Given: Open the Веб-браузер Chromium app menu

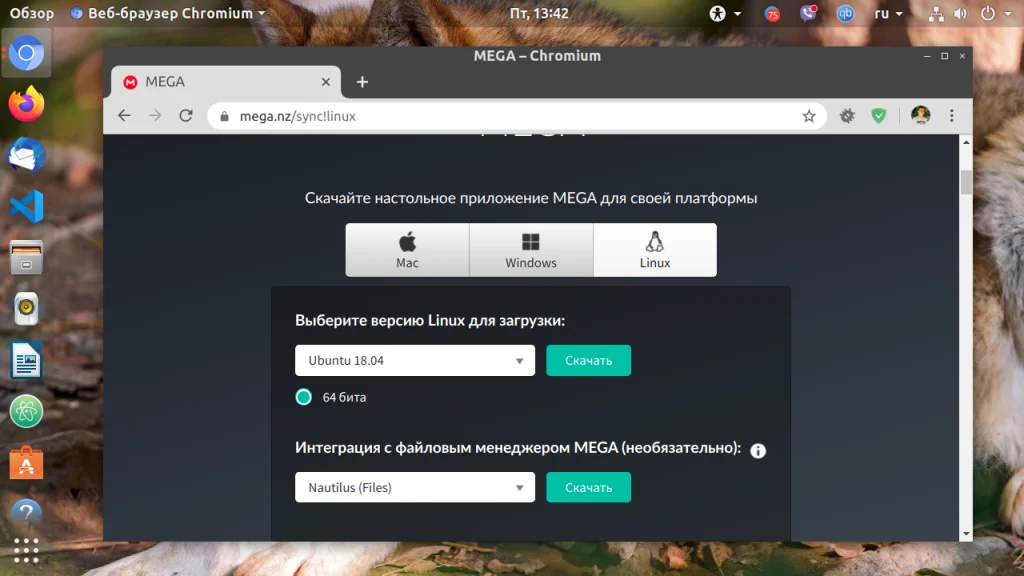Looking at the screenshot, I should click(x=168, y=13).
